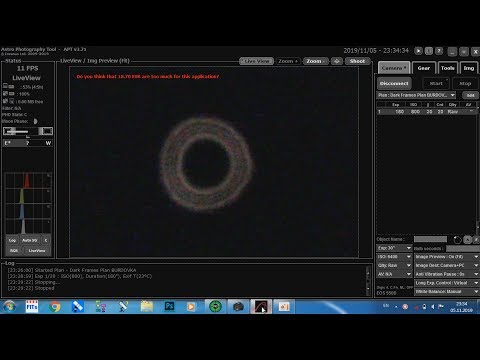This screenshot has height=360, width=480.
Task: Click the Log panel scrollbar
Action: (368, 280)
